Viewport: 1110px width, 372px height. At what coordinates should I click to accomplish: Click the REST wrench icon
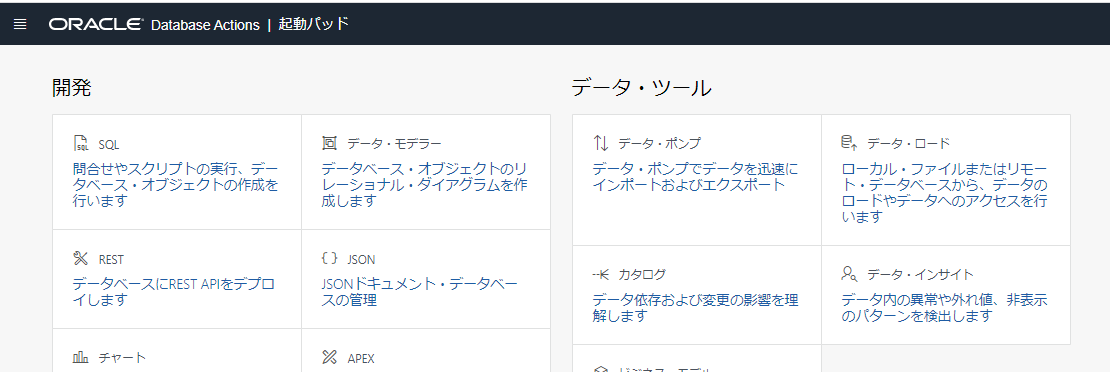pos(80,259)
